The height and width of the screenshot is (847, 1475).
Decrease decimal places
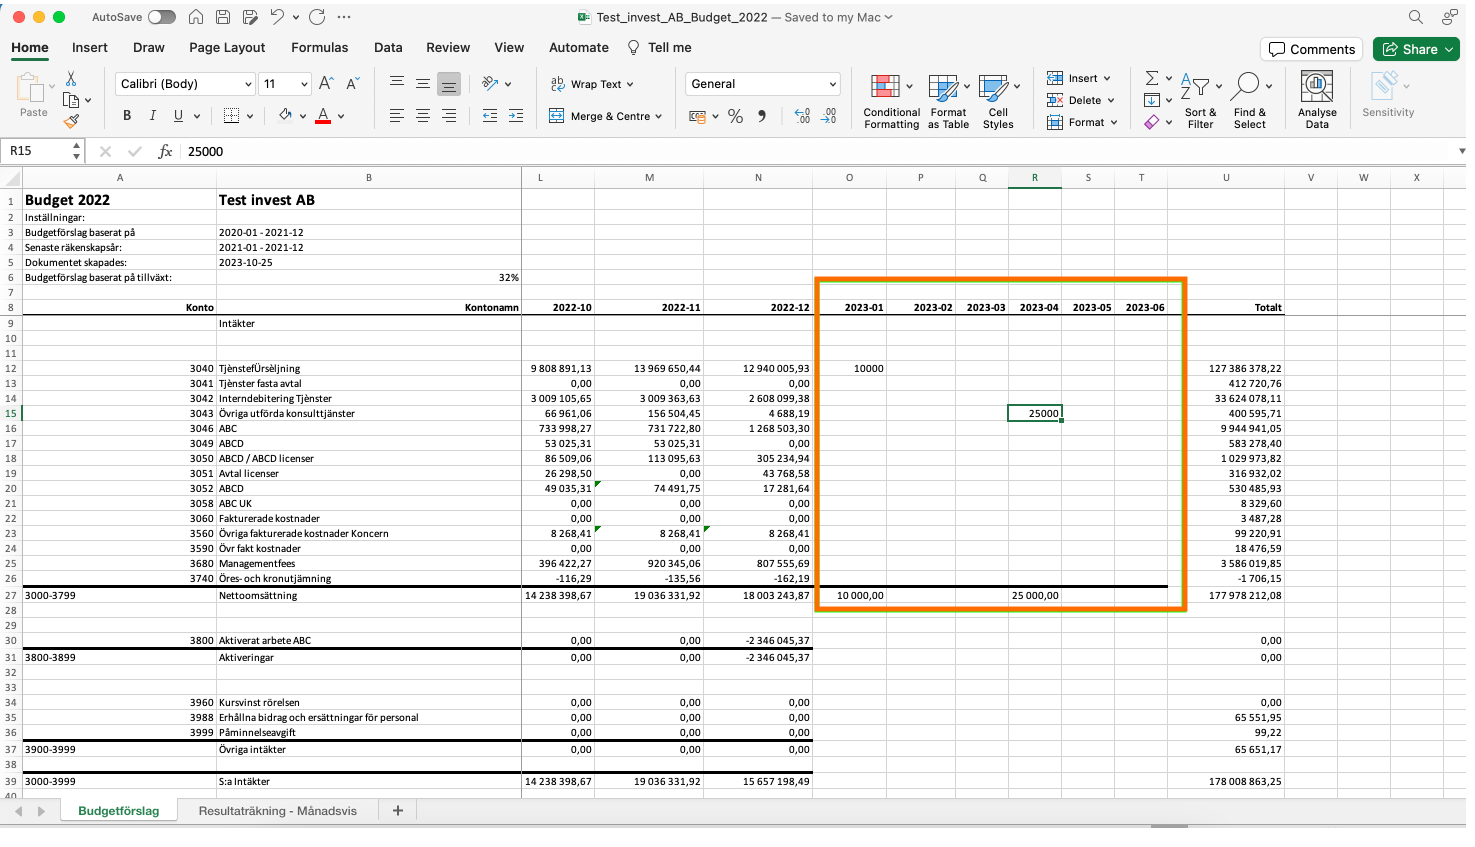click(829, 116)
